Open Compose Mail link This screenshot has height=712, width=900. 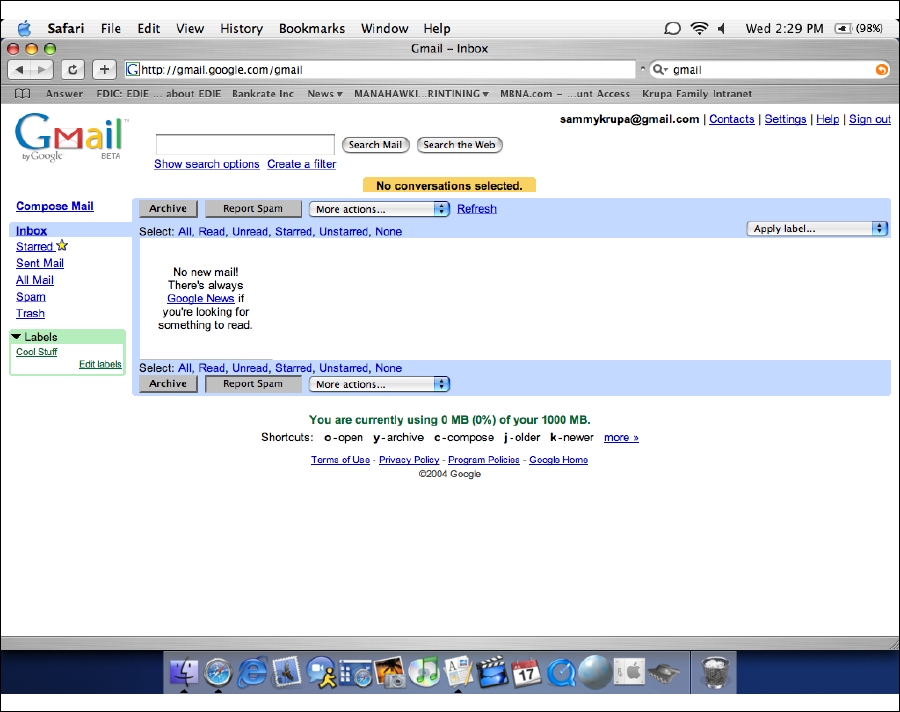point(55,206)
